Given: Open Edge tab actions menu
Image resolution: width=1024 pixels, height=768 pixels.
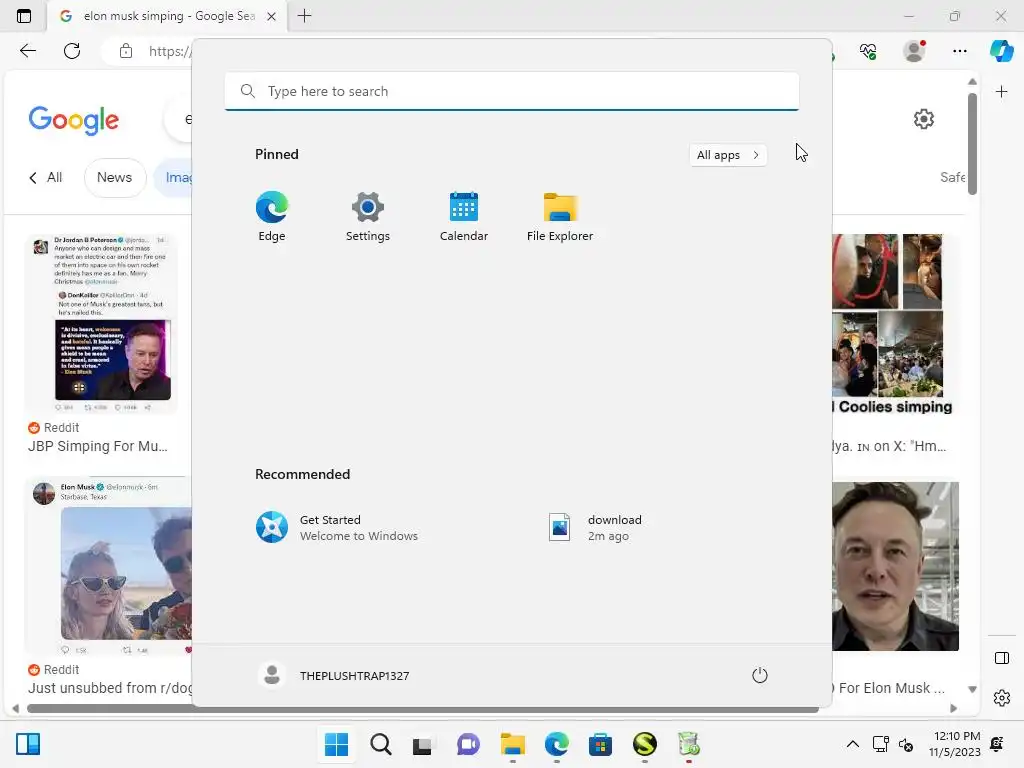Looking at the screenshot, I should 24,16.
